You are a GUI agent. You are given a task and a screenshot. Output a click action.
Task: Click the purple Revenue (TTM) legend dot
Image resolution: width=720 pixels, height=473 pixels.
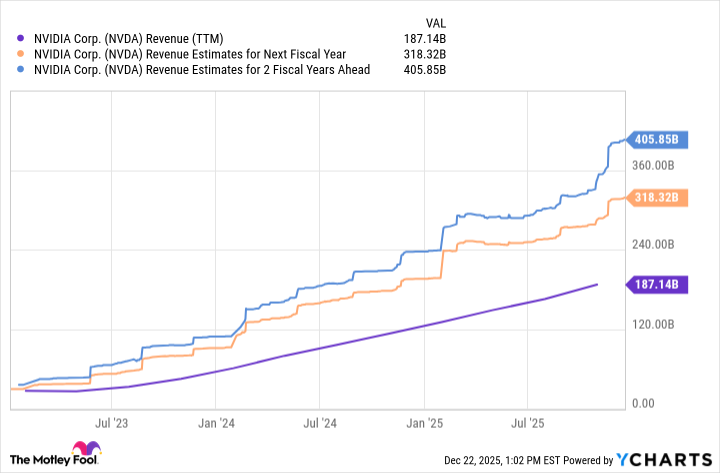20,39
